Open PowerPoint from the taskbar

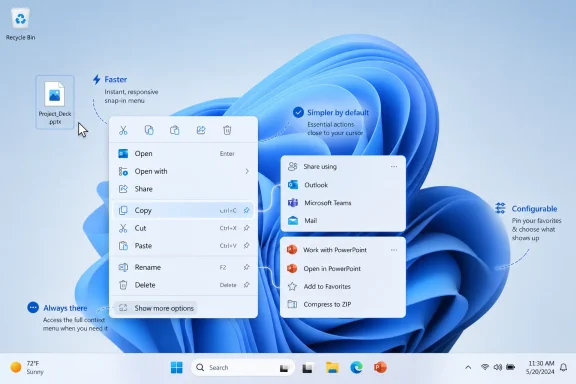pos(380,367)
